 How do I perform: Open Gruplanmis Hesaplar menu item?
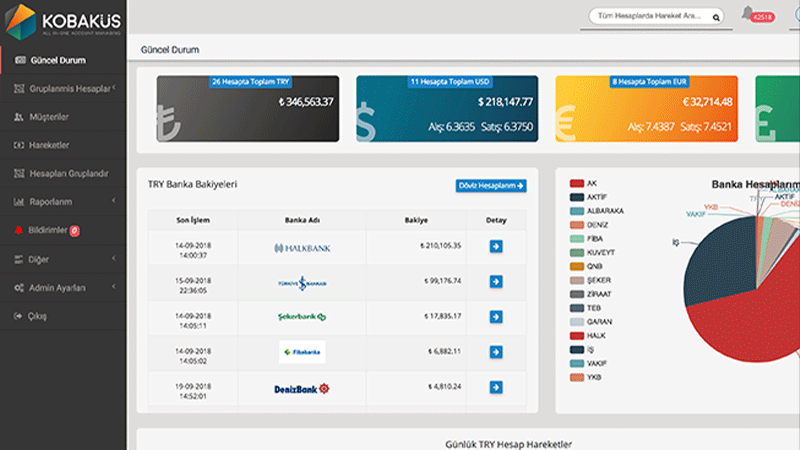[63, 89]
